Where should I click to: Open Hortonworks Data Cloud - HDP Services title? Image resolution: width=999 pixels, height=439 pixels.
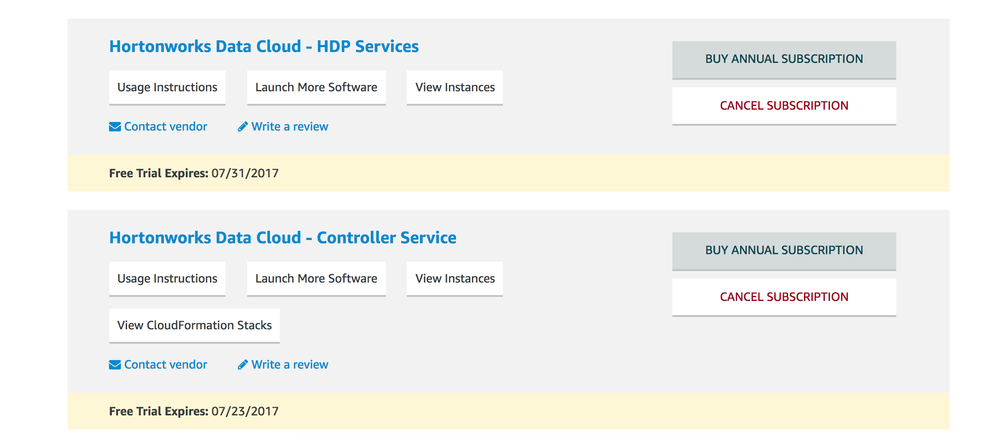point(263,47)
